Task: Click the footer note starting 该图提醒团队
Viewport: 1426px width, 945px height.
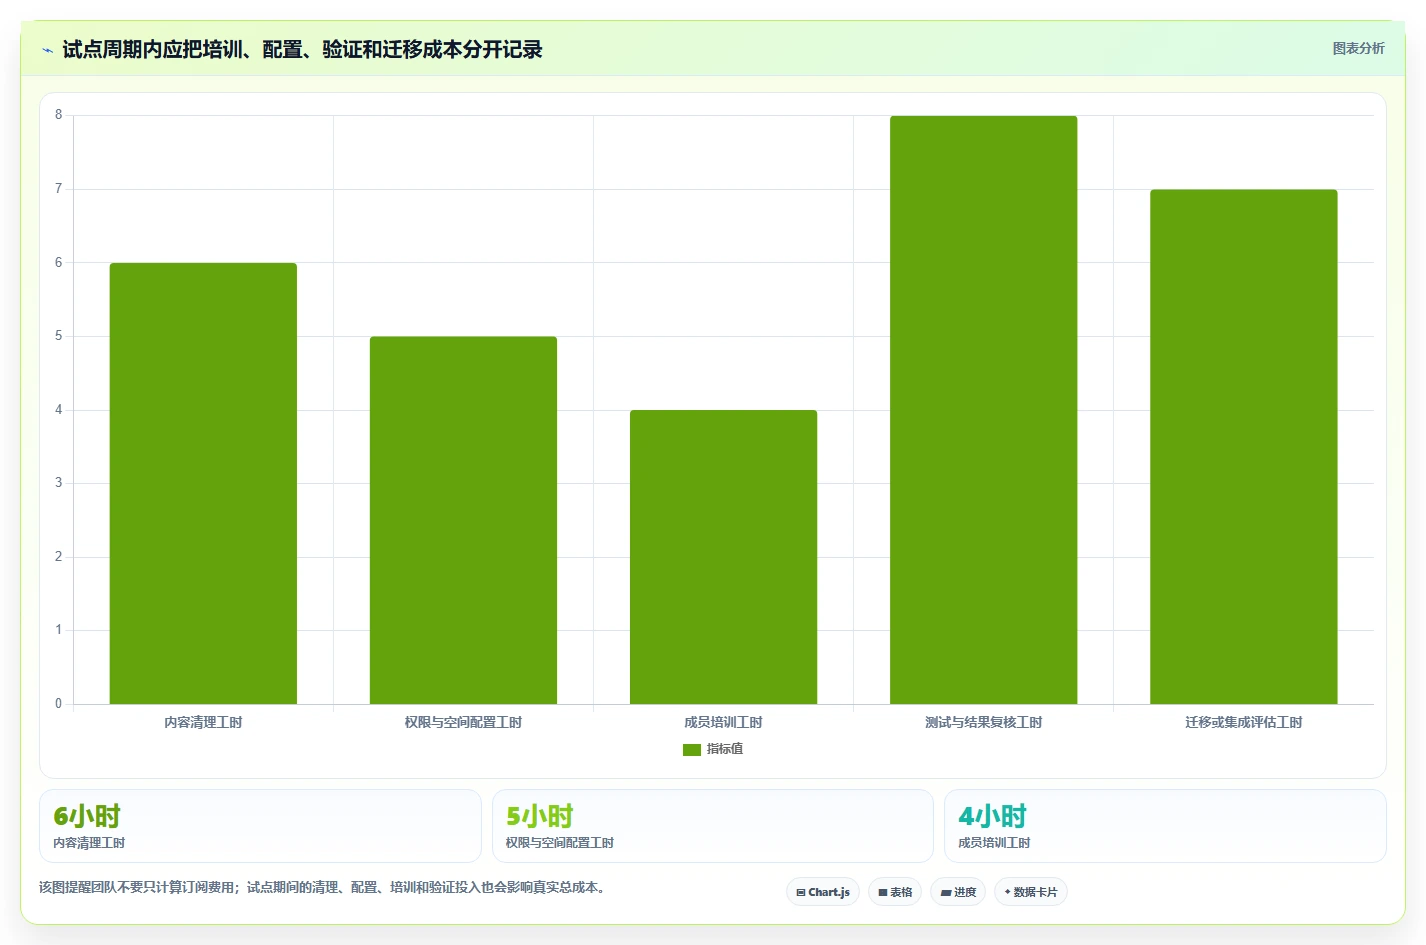Action: 324,887
